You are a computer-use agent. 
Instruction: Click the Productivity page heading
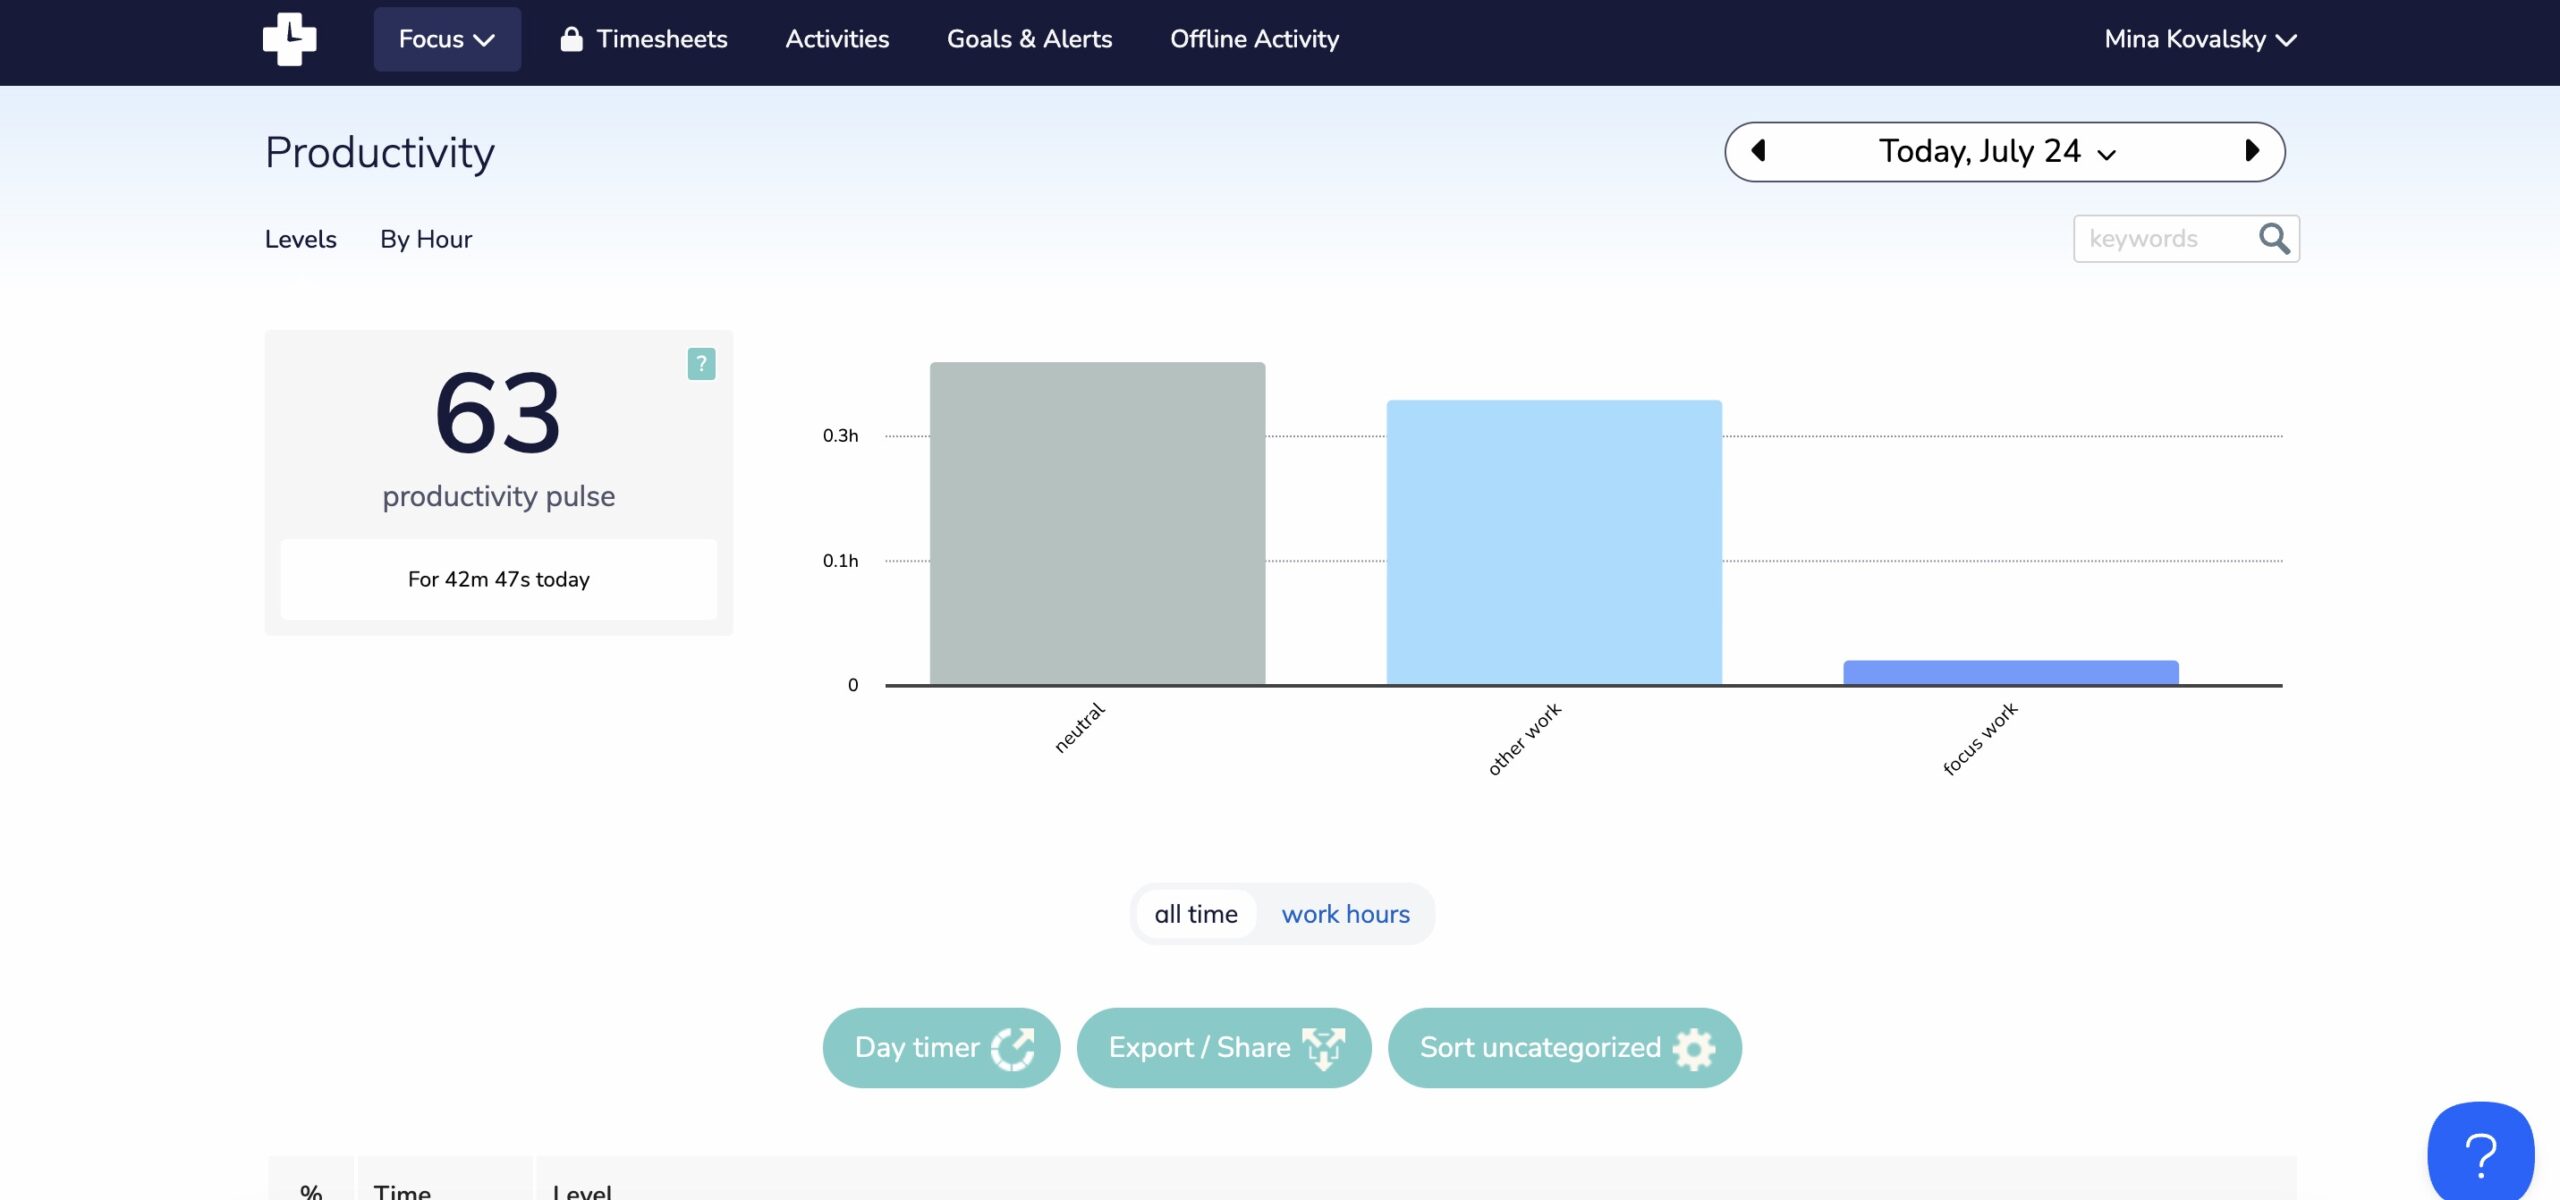(x=380, y=152)
